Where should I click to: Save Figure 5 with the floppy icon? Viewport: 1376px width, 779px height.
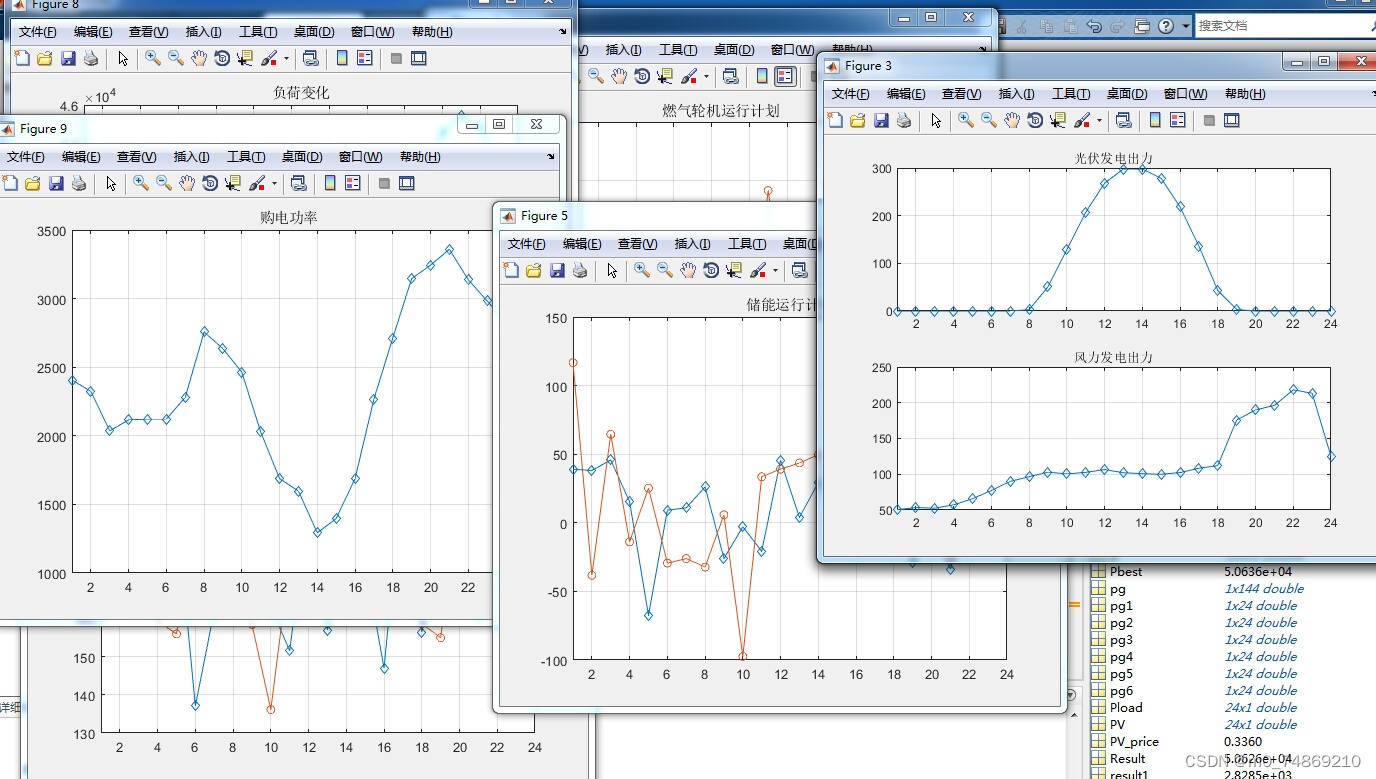pyautogui.click(x=557, y=270)
